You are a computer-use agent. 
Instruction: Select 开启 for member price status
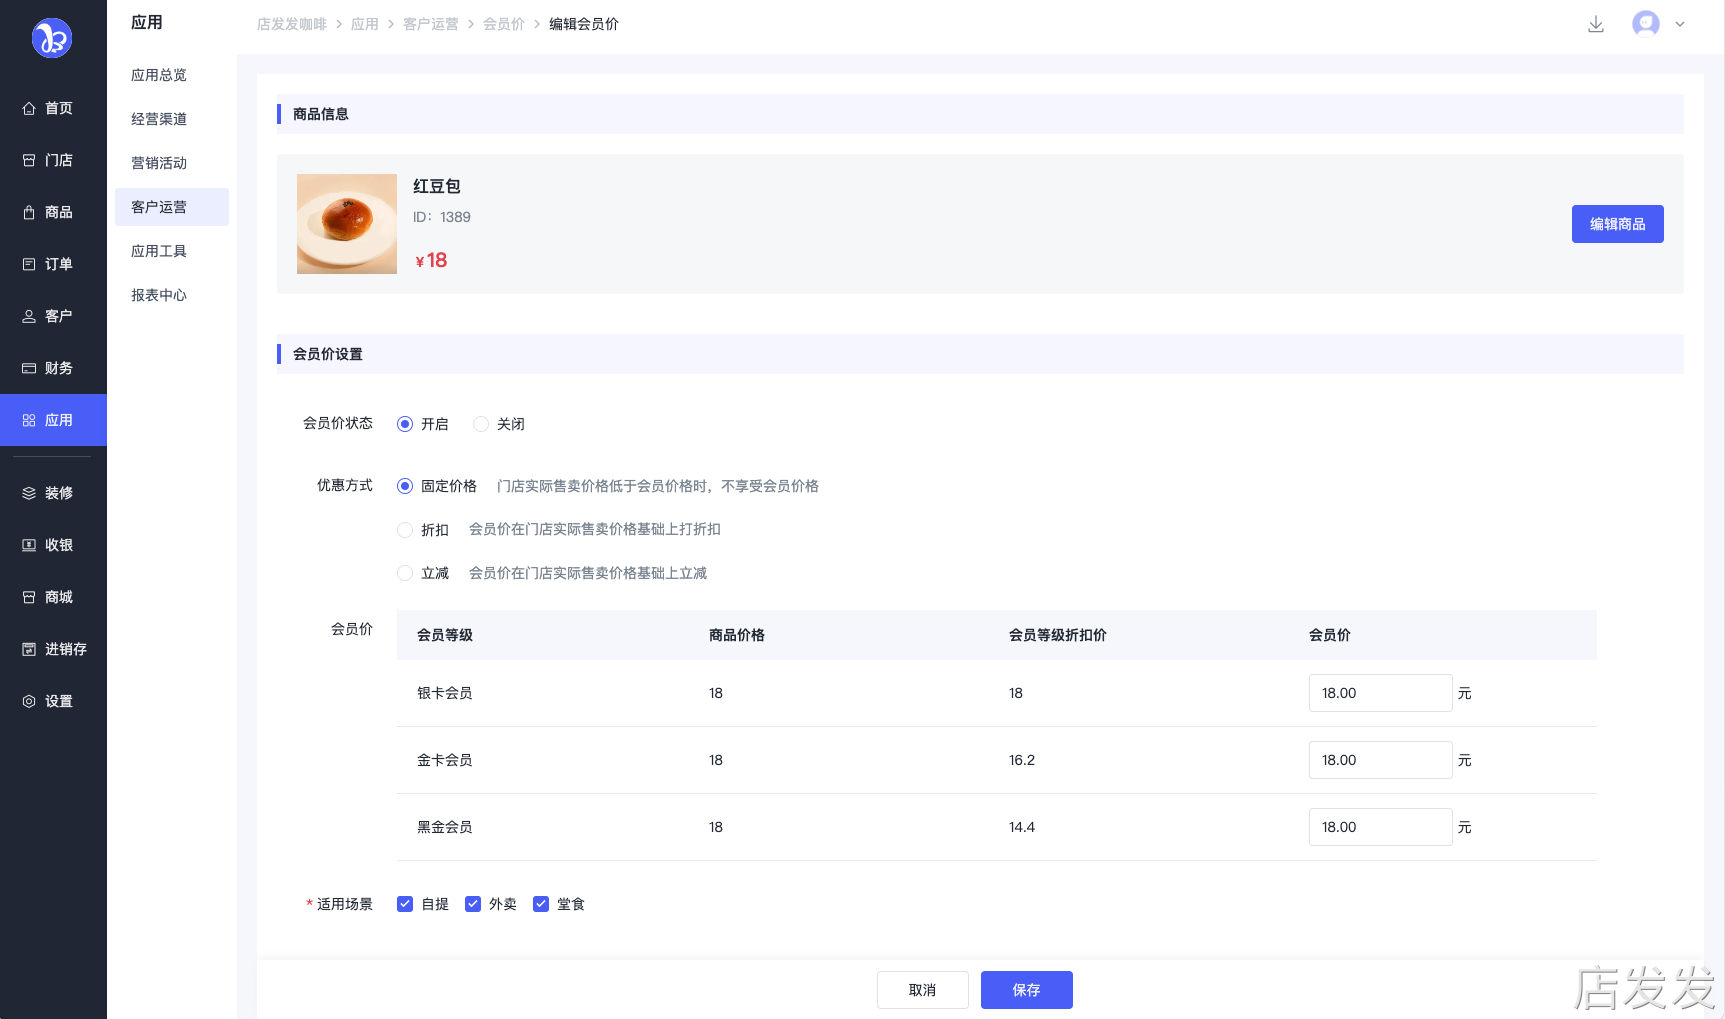pyautogui.click(x=405, y=424)
